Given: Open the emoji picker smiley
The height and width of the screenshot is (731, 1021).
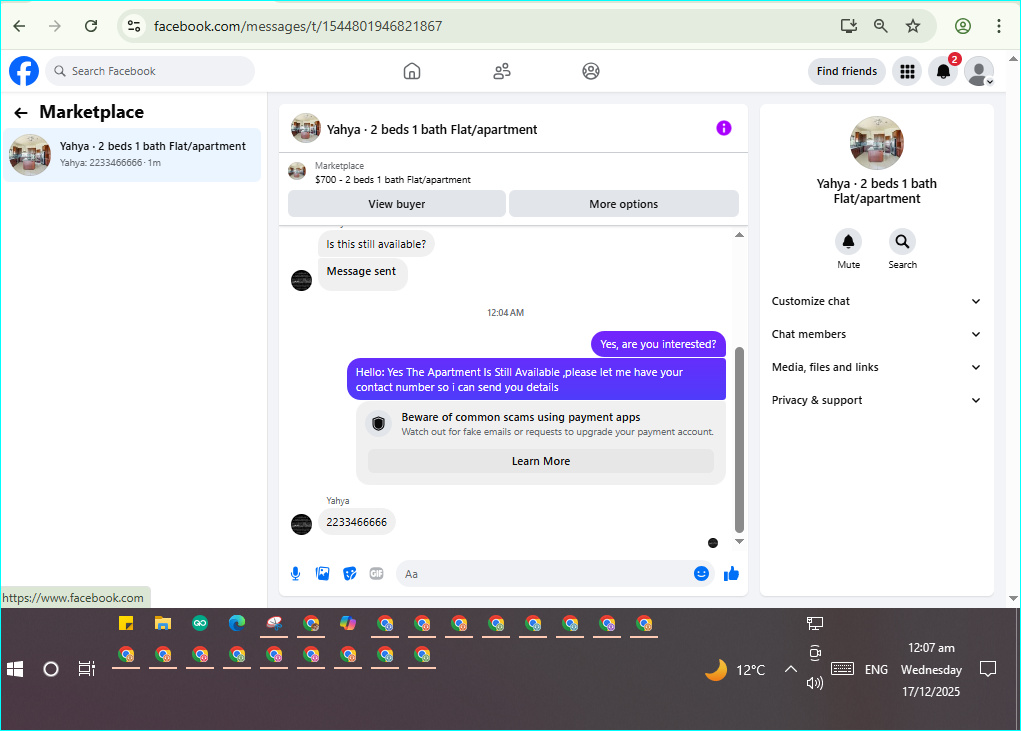Looking at the screenshot, I should click(701, 573).
